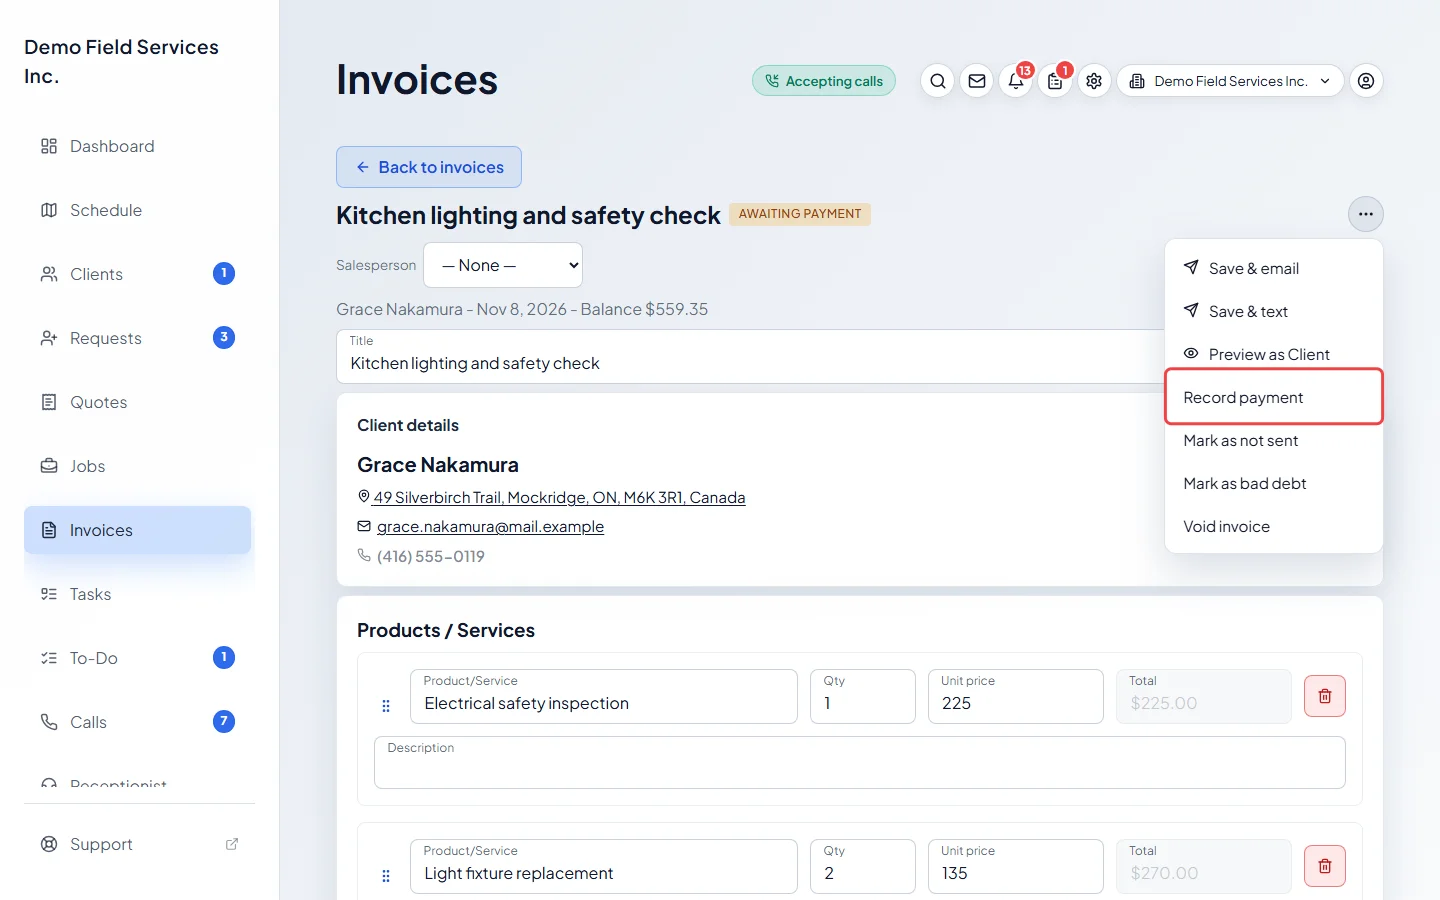
Task: Toggle the Accepting calls status pill
Action: tap(824, 81)
